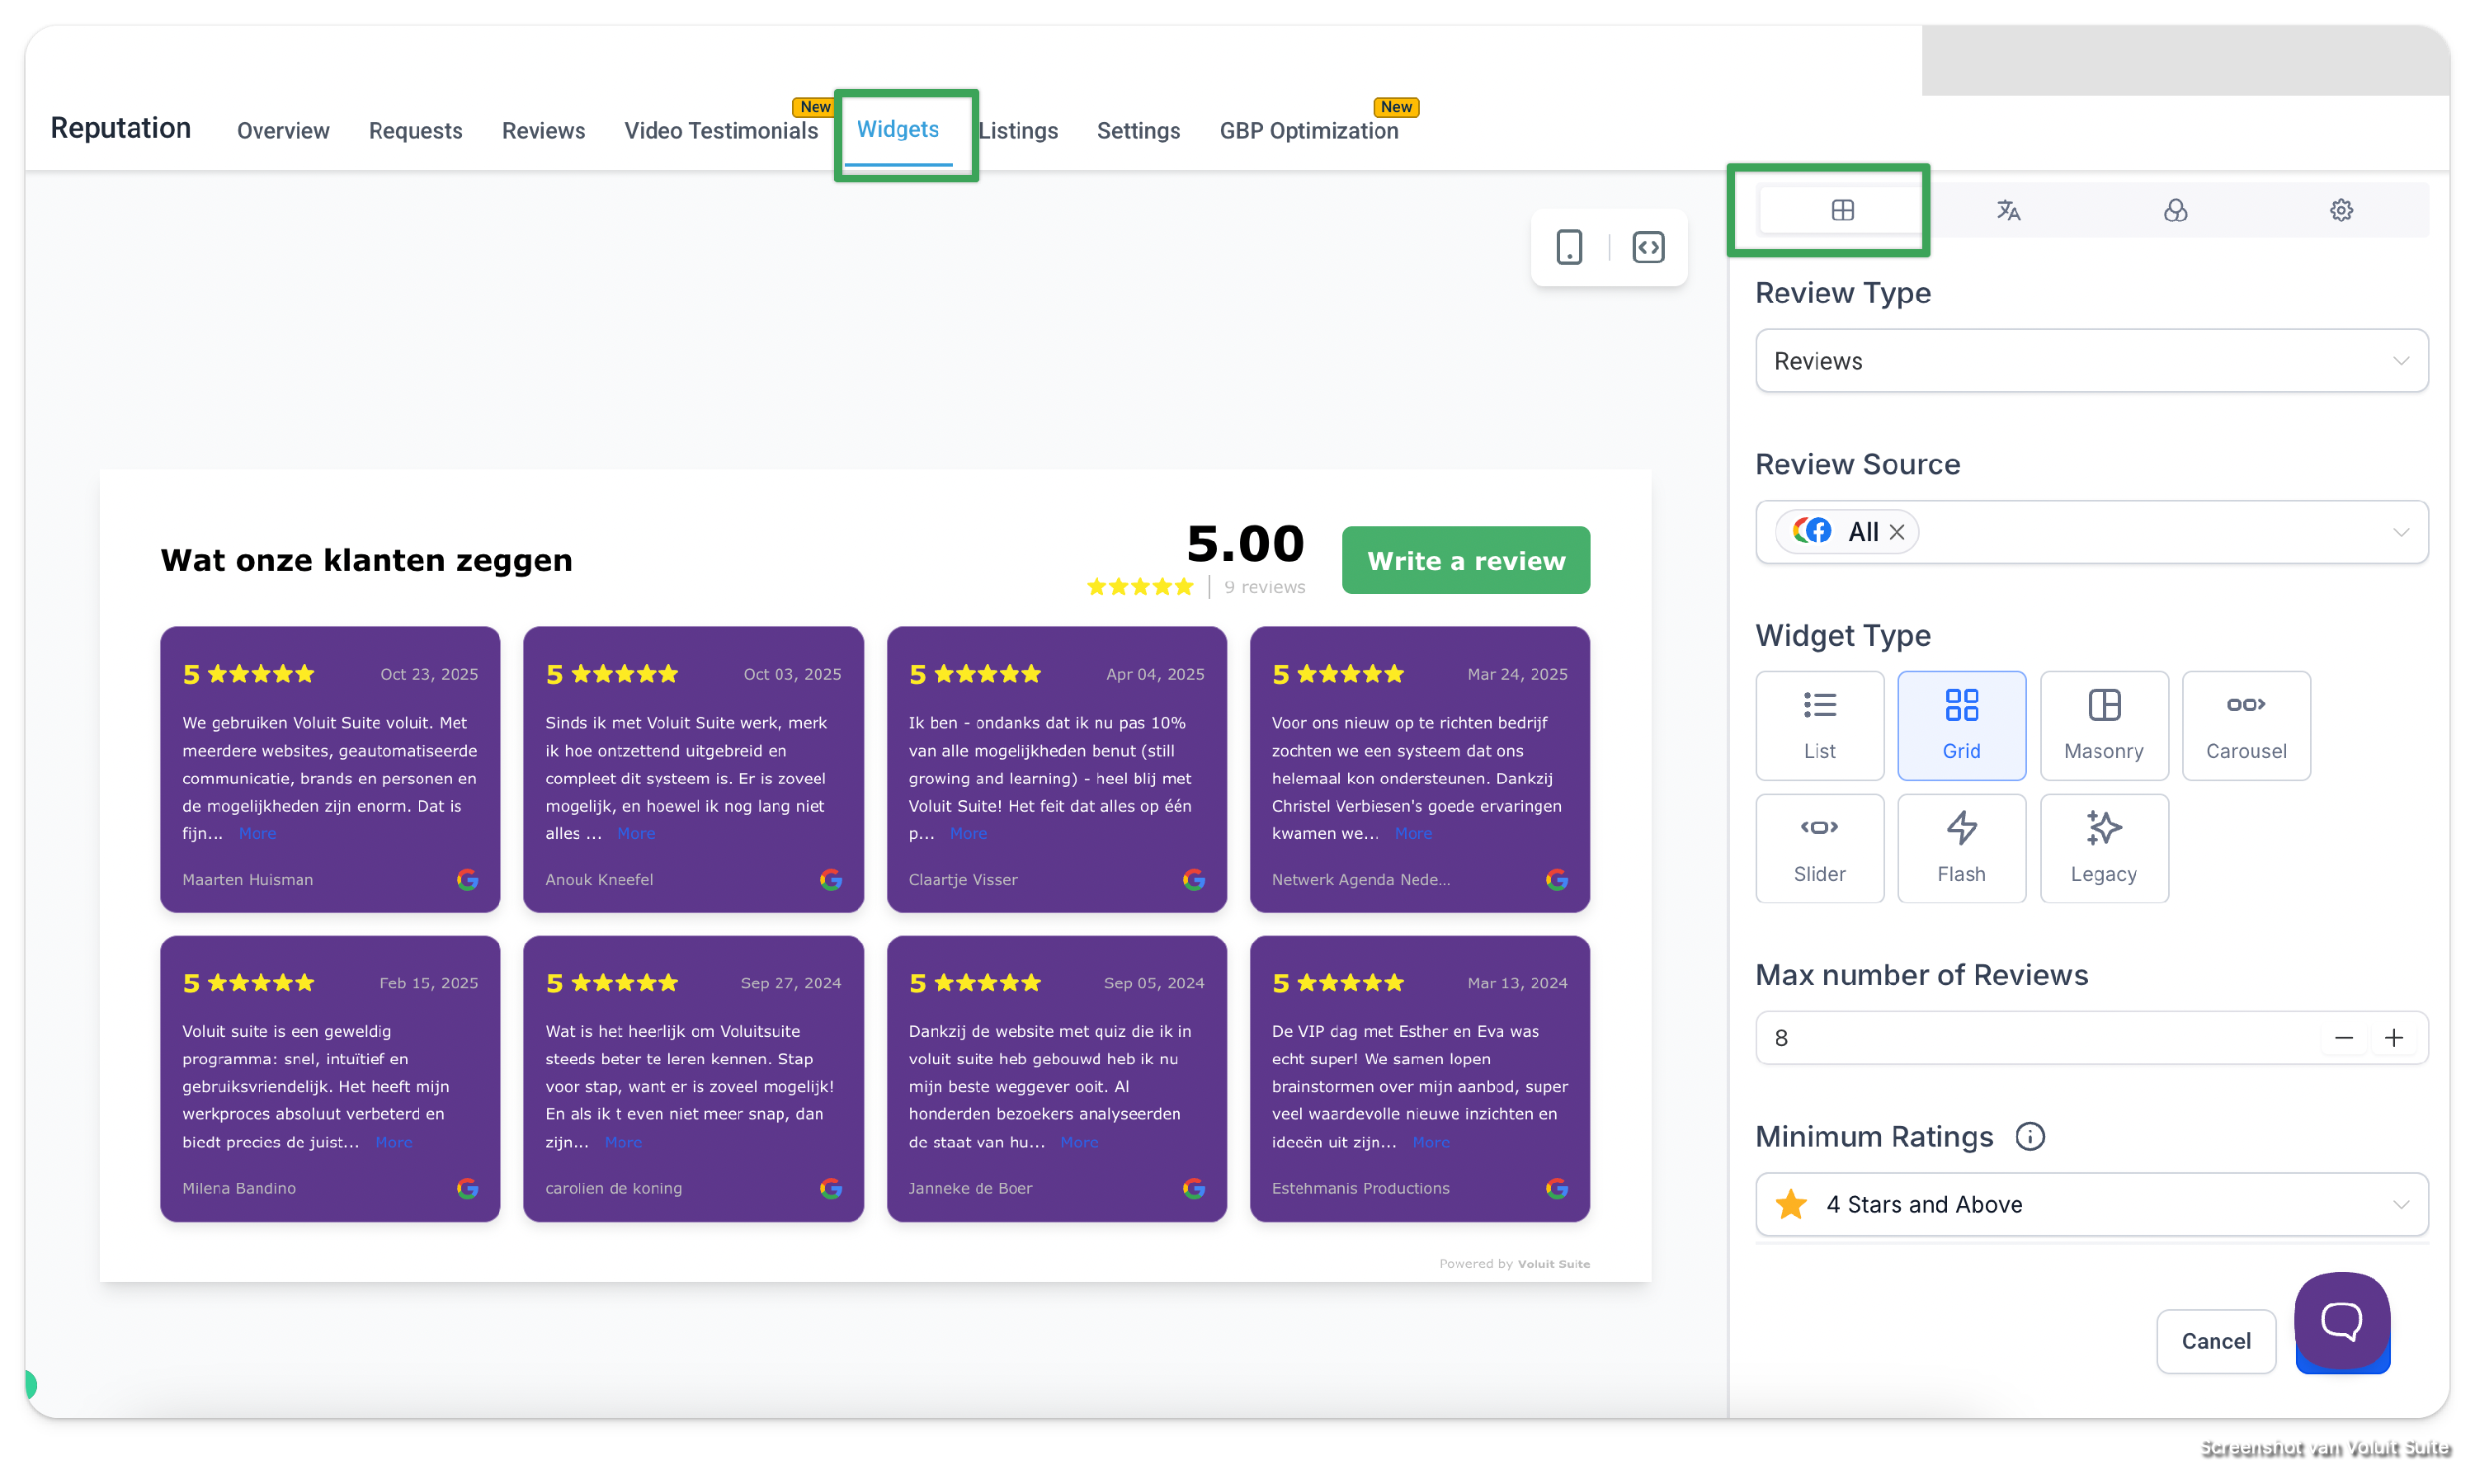
Task: Expand the Minimum Ratings dropdown
Action: (x=2091, y=1204)
